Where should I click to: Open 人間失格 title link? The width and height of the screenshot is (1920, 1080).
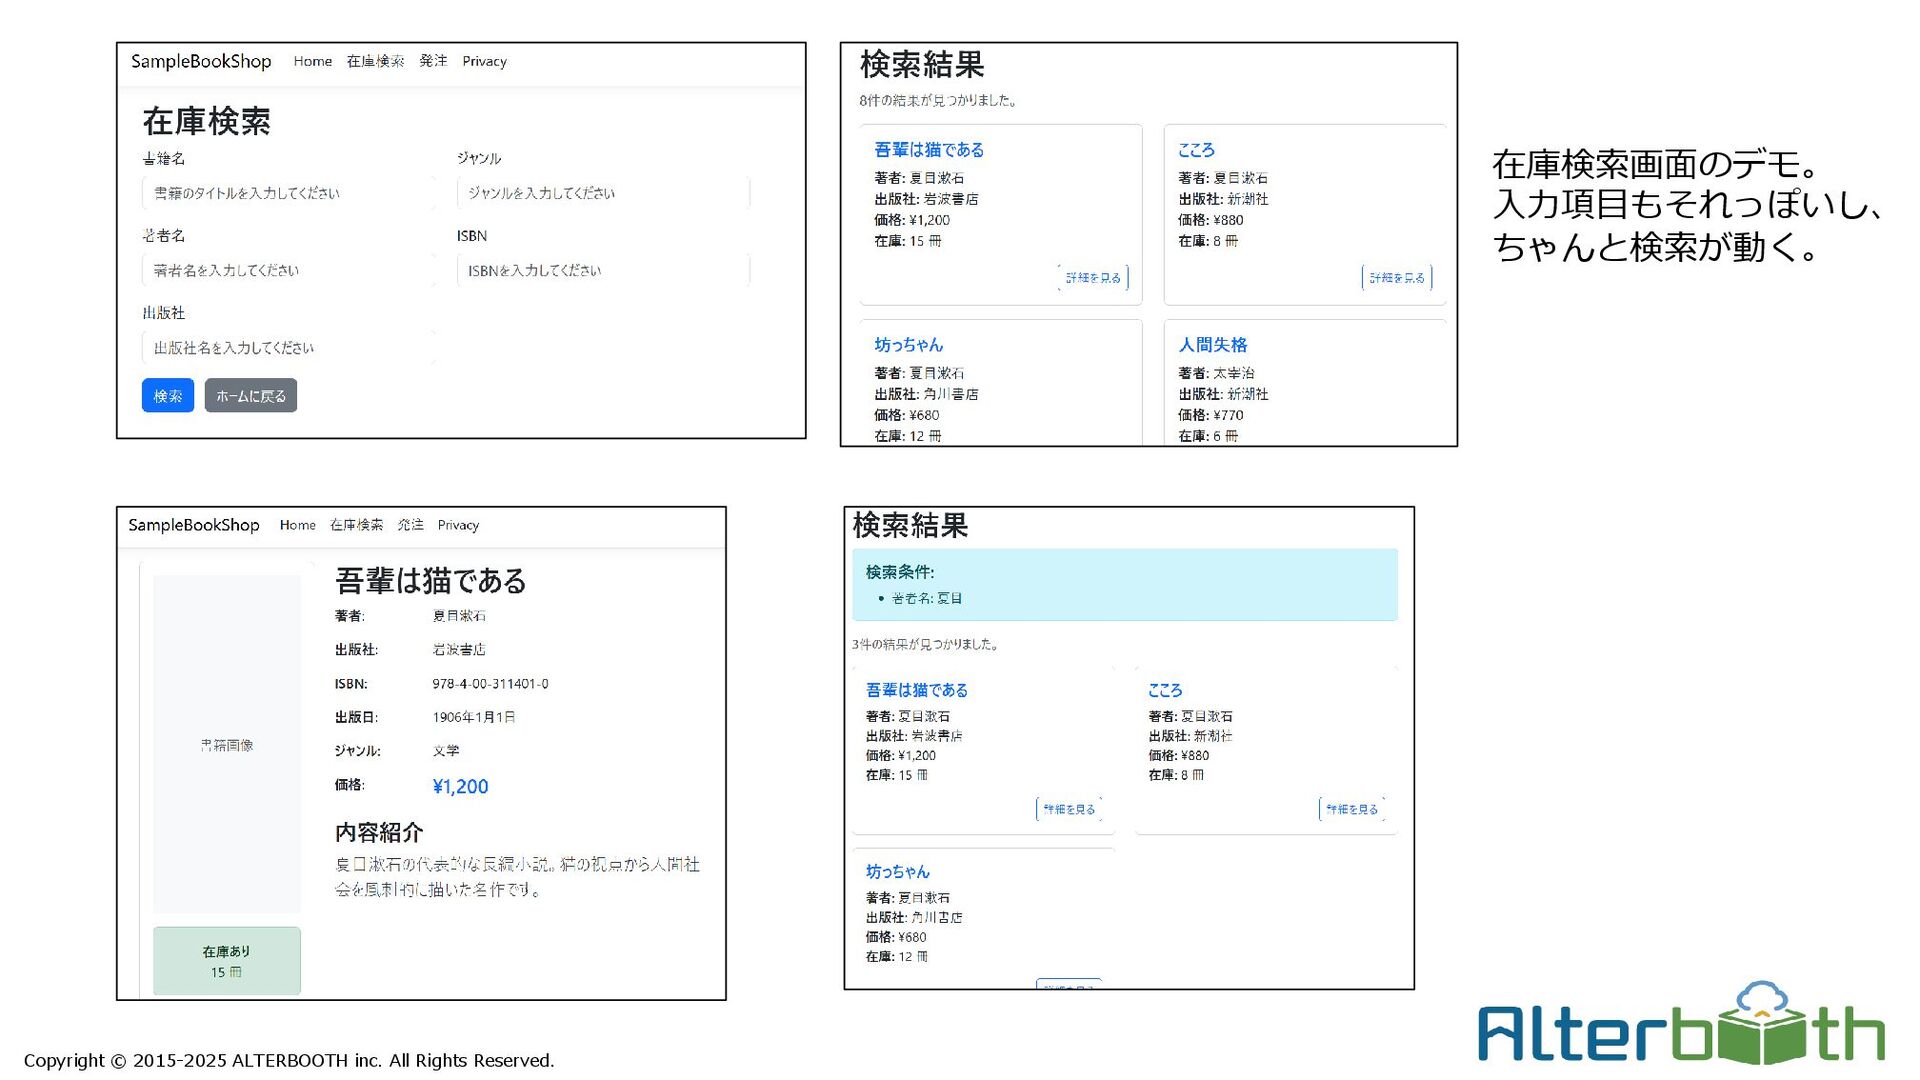1212,345
